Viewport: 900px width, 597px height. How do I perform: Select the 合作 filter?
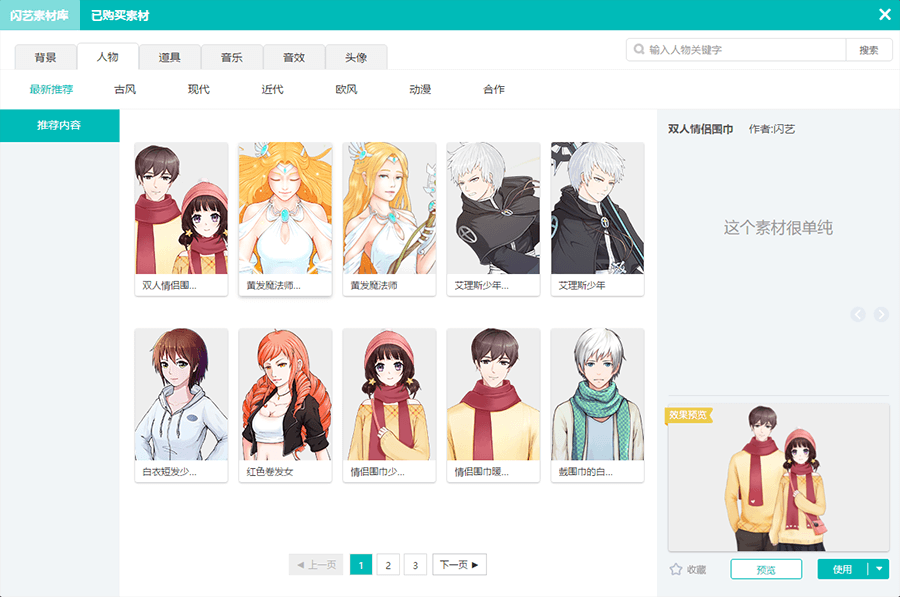point(494,89)
